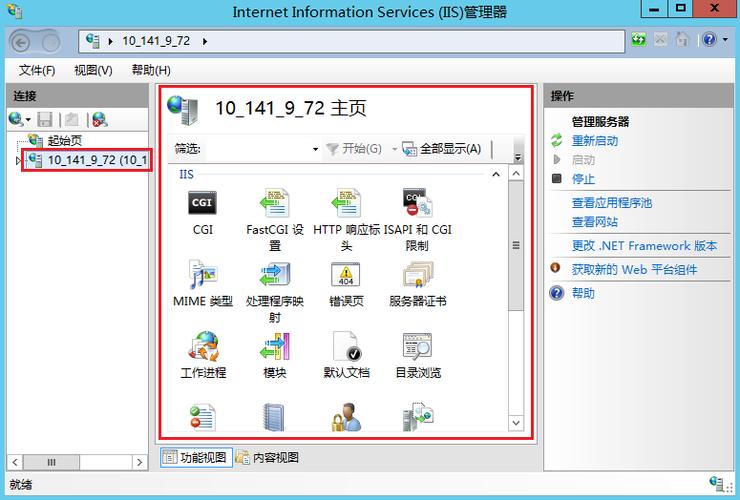
Task: Click the help question mark toolbar icon
Action: pyautogui.click(x=709, y=40)
